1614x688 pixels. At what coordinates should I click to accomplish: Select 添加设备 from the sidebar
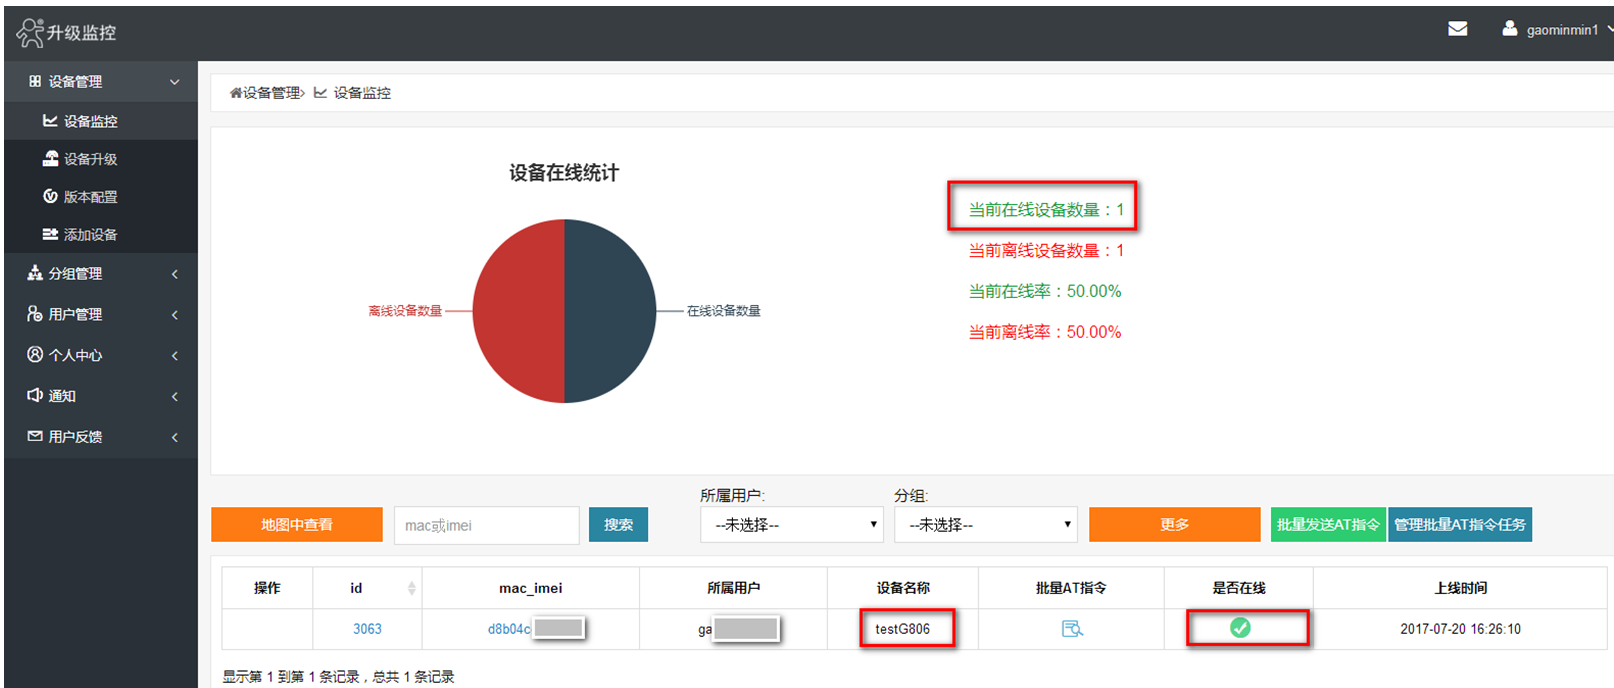[90, 235]
